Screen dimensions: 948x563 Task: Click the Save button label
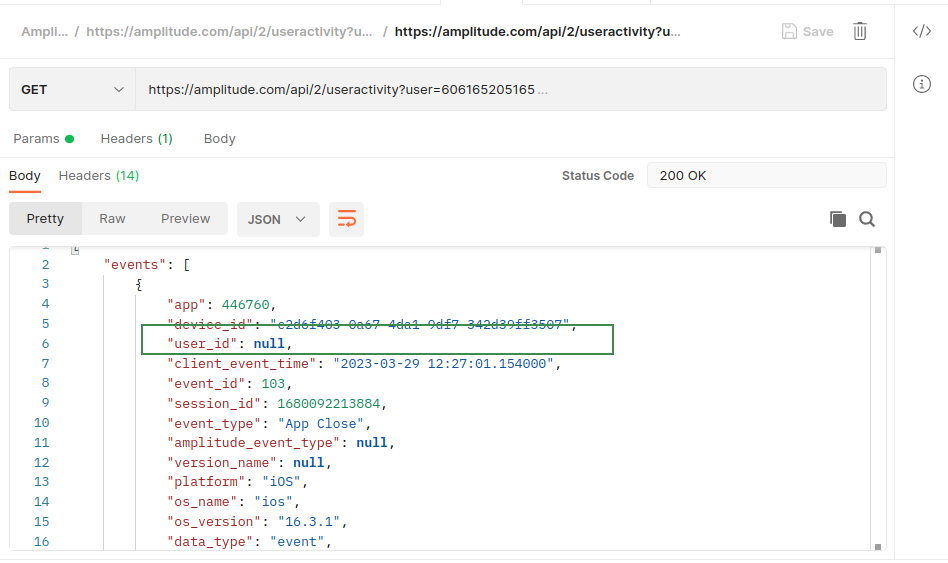pos(818,31)
